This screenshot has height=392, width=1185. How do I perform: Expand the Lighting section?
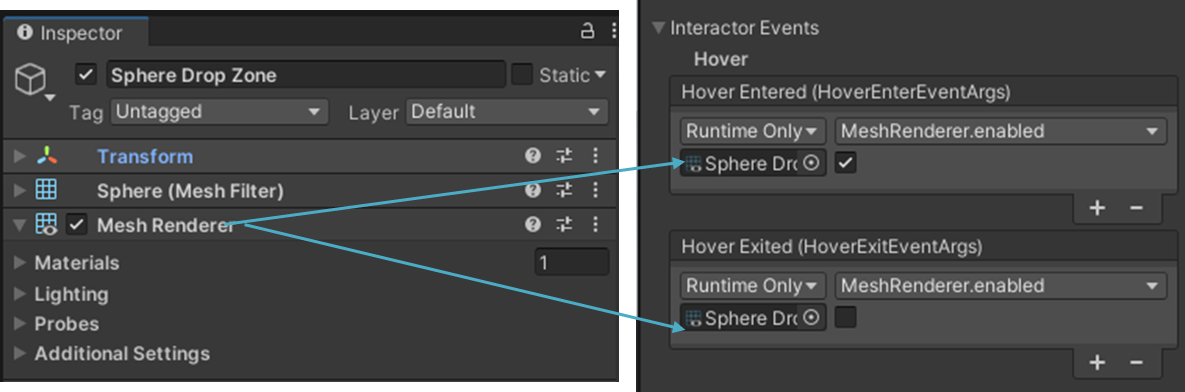20,294
